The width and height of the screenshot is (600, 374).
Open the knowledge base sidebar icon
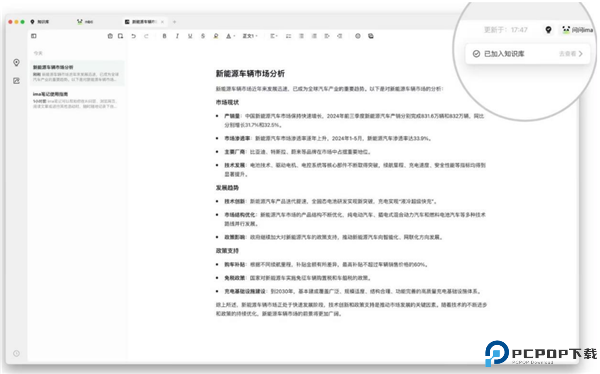point(16,62)
